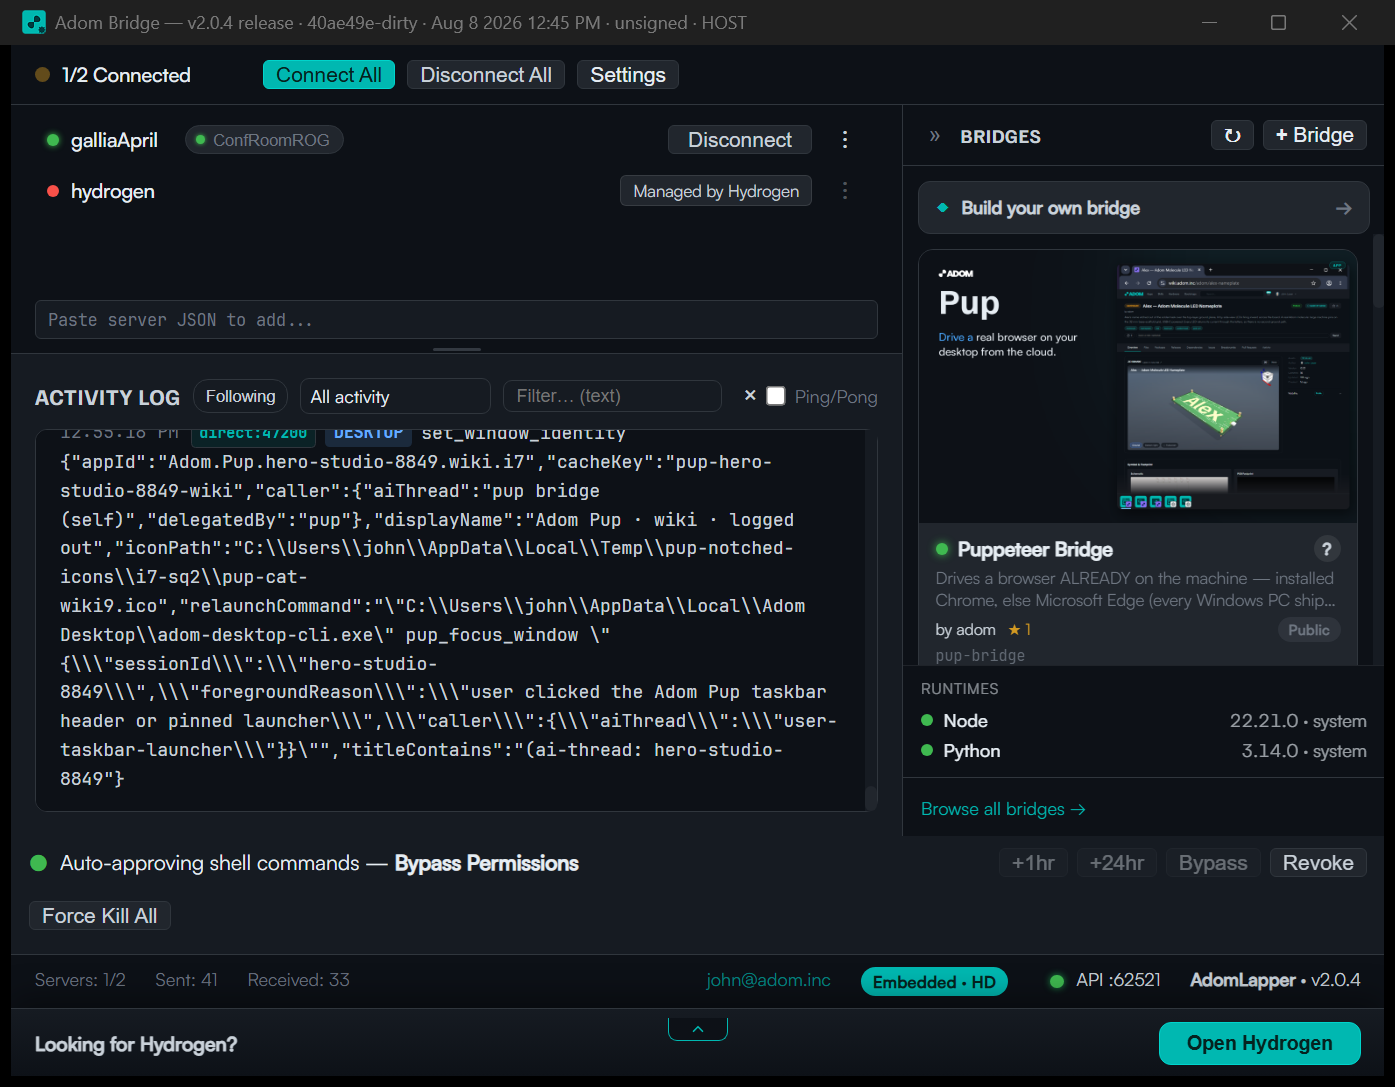The width and height of the screenshot is (1395, 1087).
Task: Open the Puppeteer Bridge help question mark
Action: click(1326, 549)
